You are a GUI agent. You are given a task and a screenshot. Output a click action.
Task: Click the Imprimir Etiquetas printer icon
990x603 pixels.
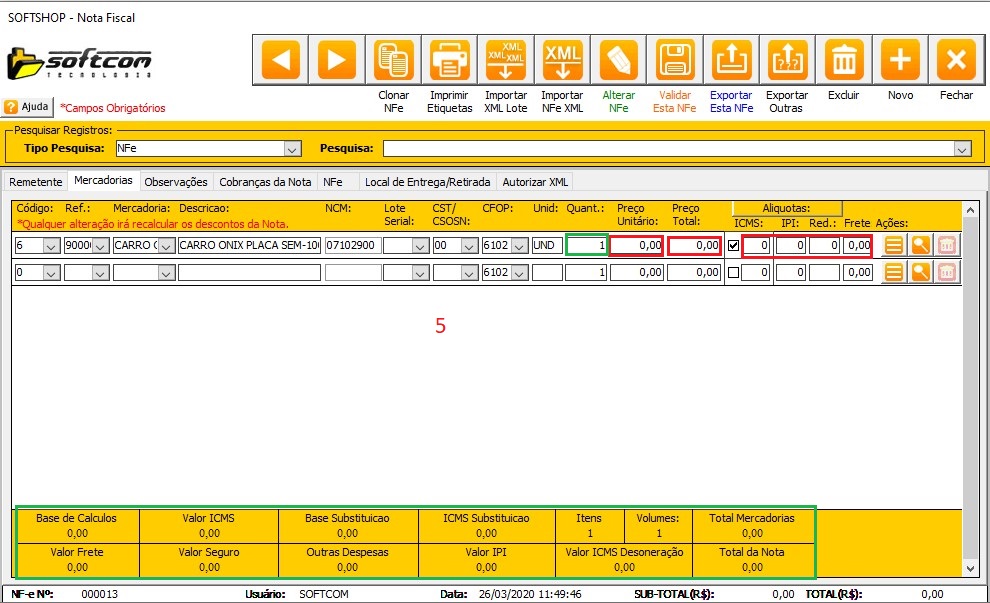450,61
